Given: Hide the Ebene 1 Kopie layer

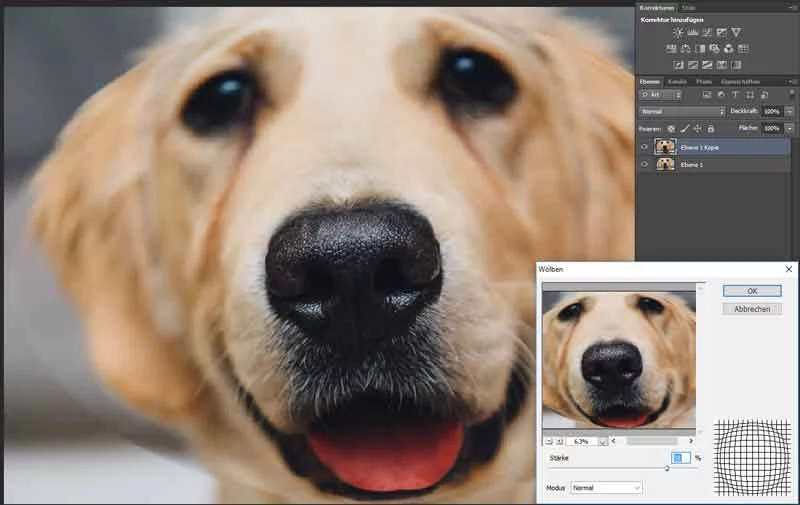Looking at the screenshot, I should coord(644,147).
